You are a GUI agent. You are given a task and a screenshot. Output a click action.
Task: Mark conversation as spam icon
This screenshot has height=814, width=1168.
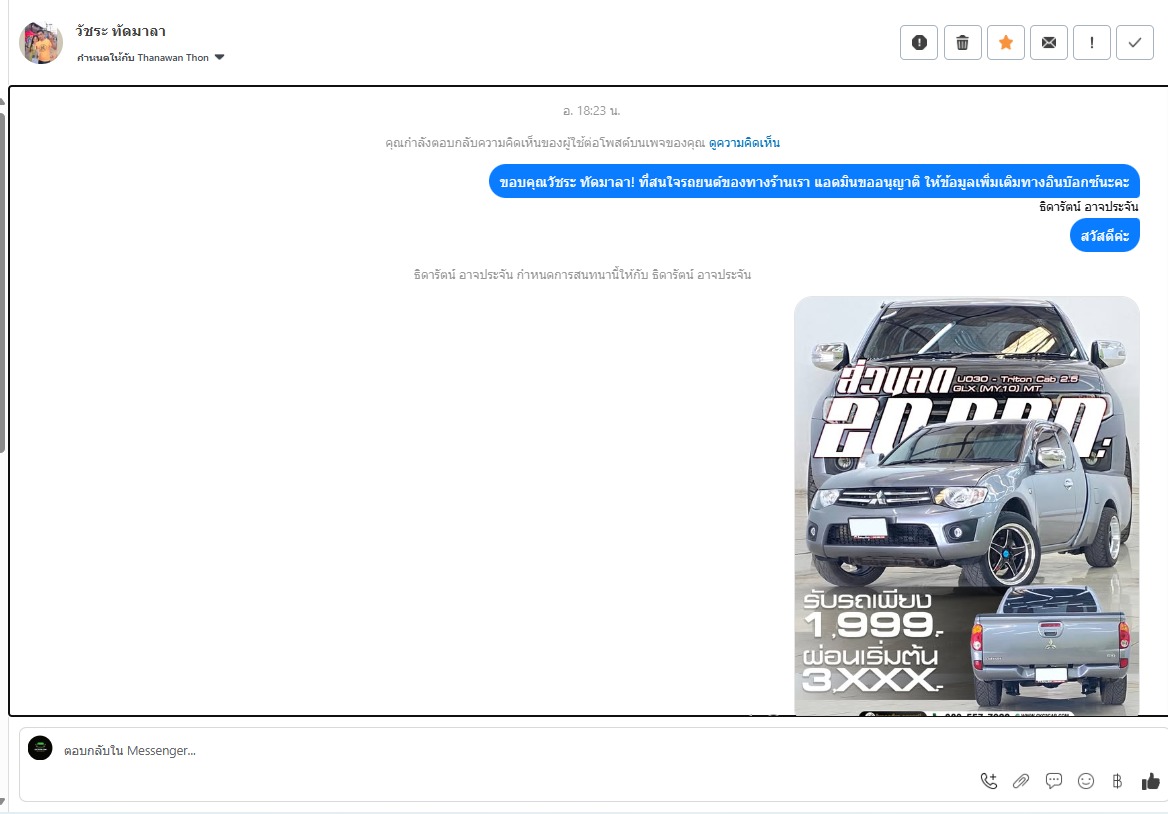click(x=918, y=42)
